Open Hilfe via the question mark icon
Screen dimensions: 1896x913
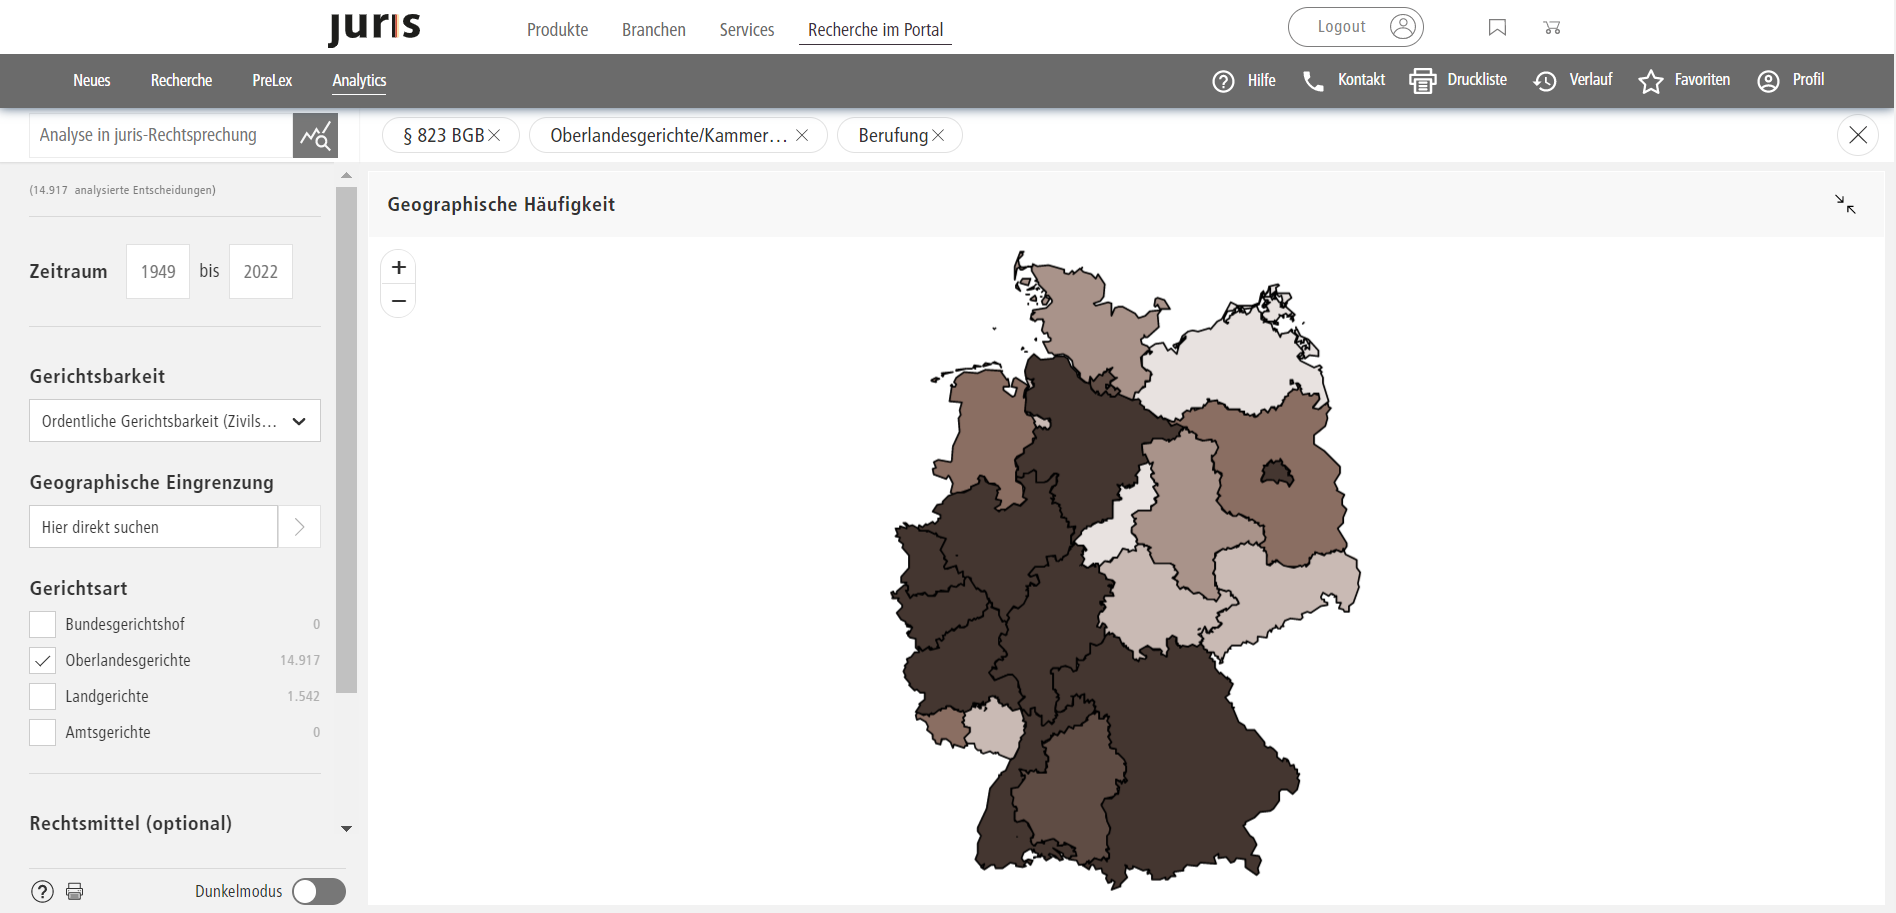coord(1224,81)
